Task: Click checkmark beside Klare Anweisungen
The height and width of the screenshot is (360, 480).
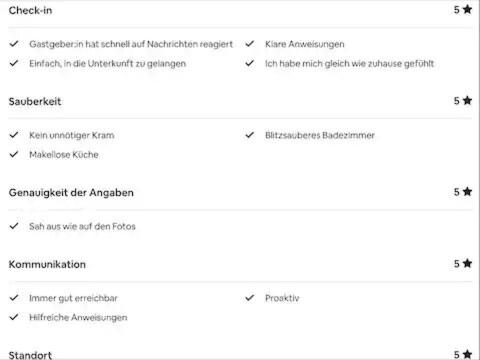Action: [x=250, y=44]
